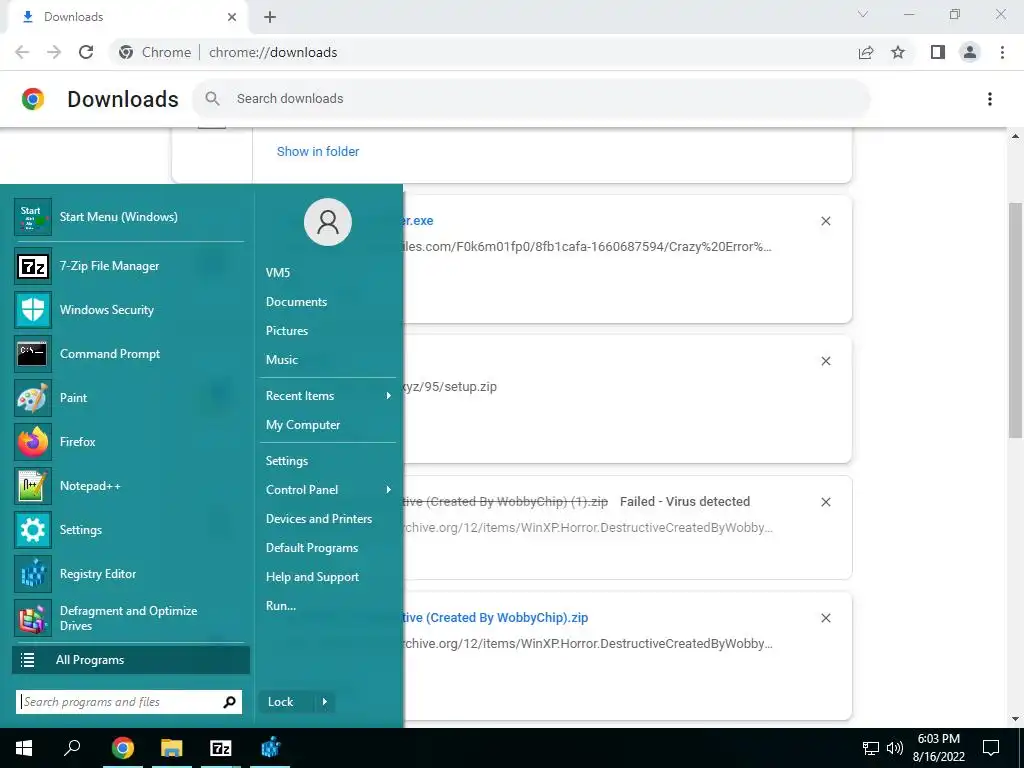Open Command Prompt in start menu
This screenshot has height=768, width=1024.
pyautogui.click(x=129, y=353)
